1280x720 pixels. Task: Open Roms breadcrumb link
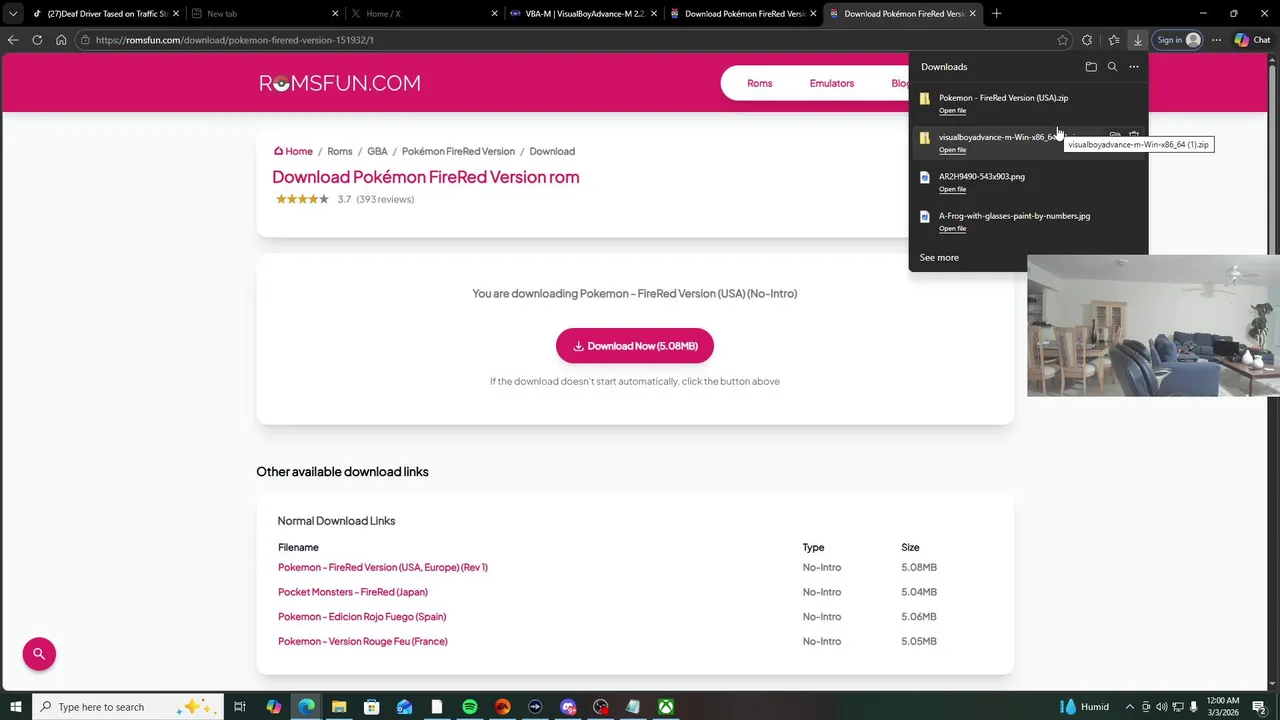[x=340, y=151]
